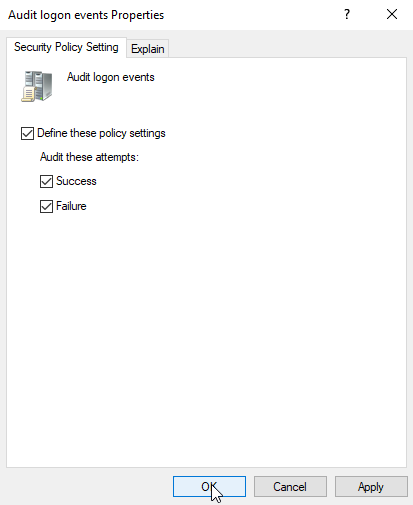Click the Define these policy settings label text
Image resolution: width=413 pixels, height=505 pixels.
tap(101, 133)
